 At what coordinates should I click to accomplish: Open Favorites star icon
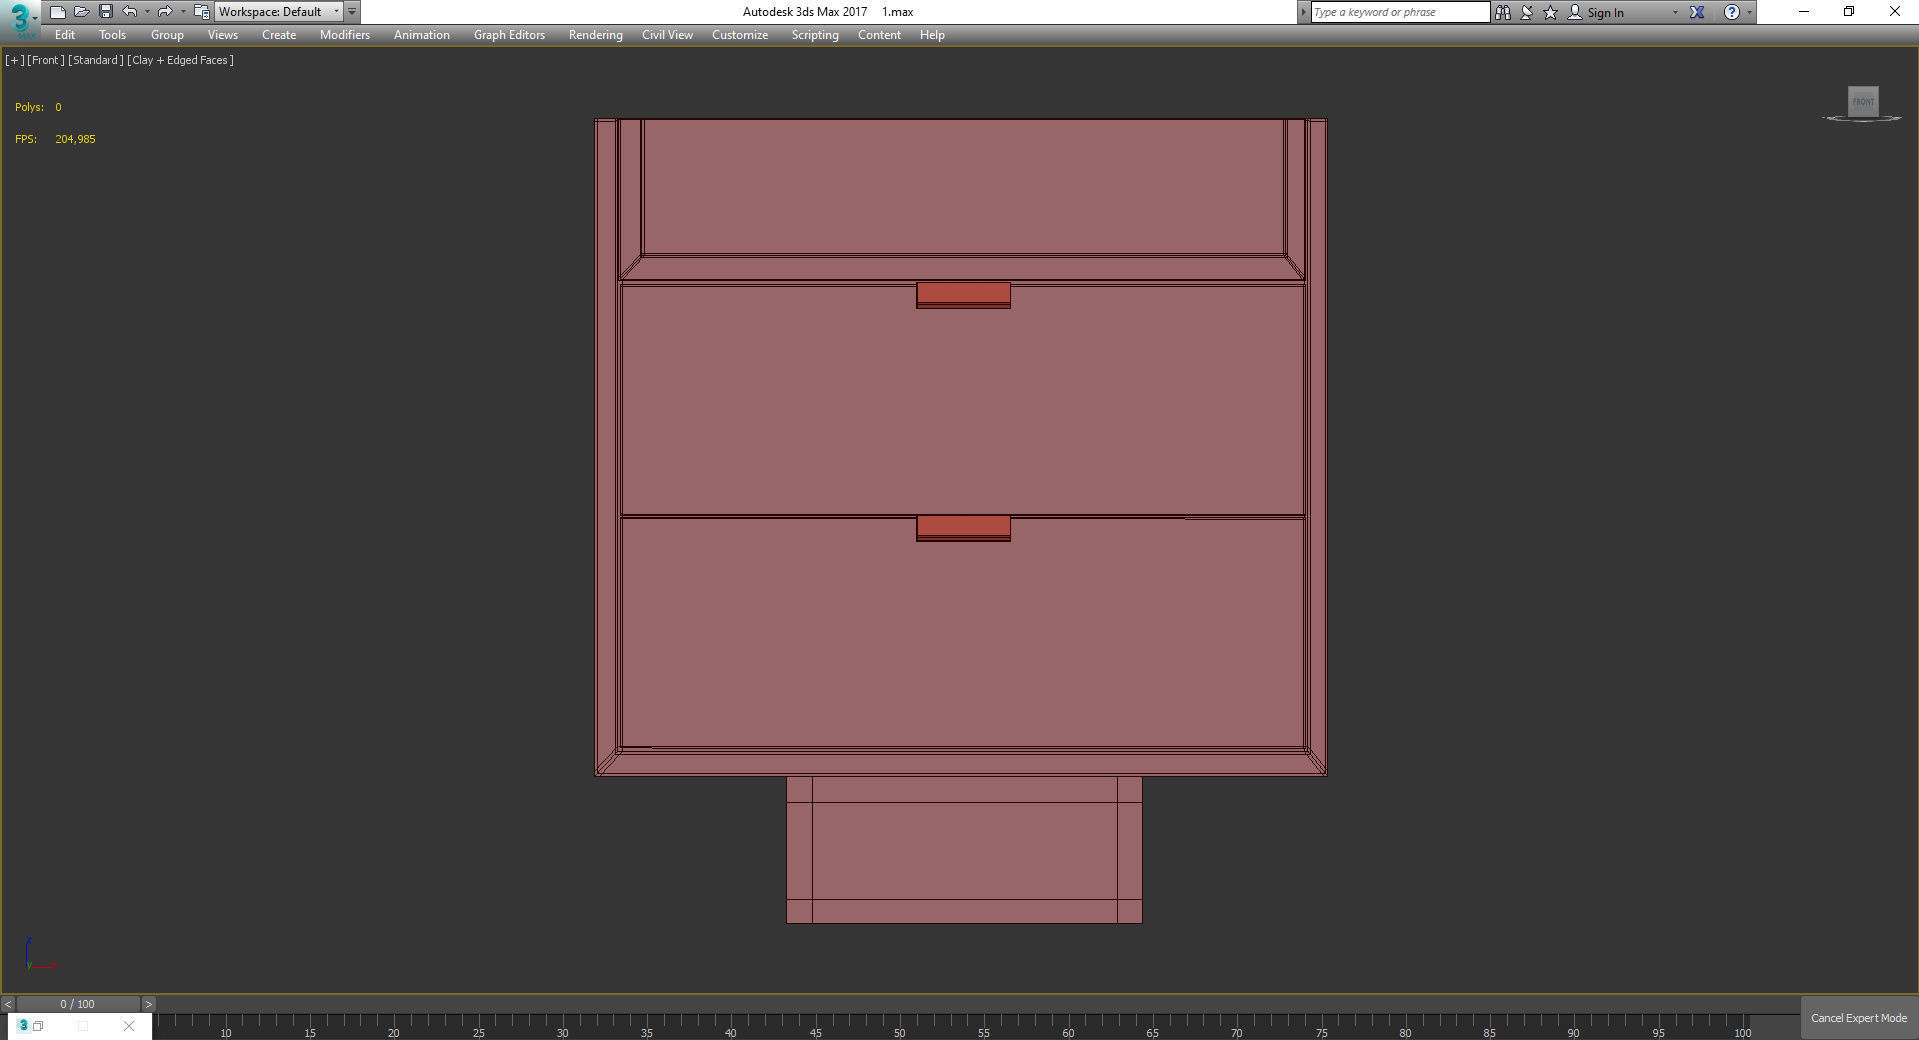coord(1551,12)
